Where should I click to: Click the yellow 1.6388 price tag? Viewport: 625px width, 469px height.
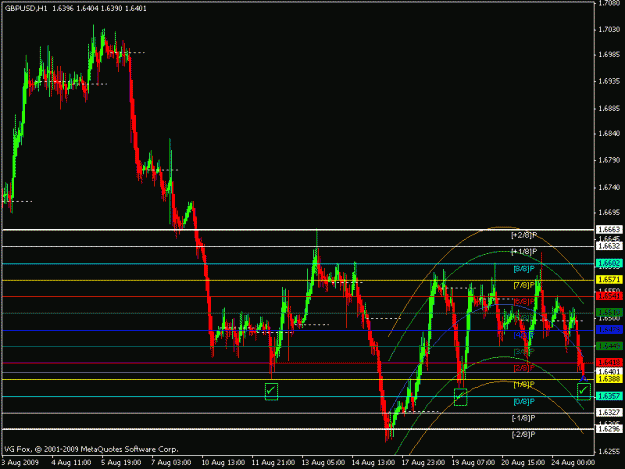coord(609,379)
